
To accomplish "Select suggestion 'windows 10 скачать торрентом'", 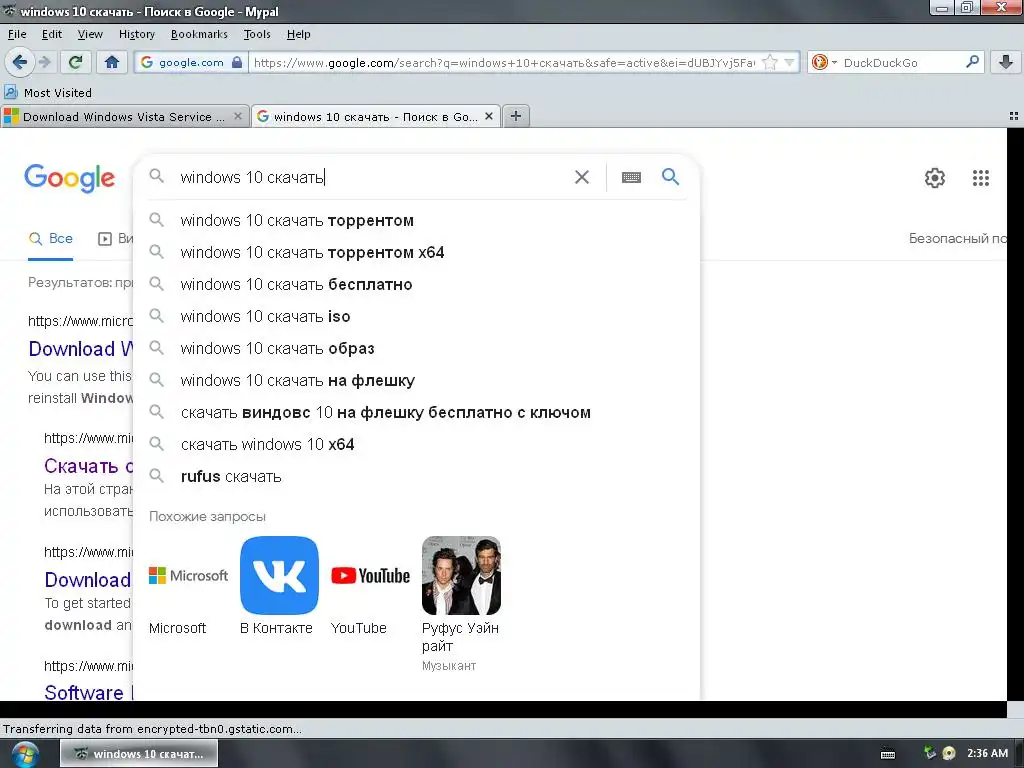I will (x=417, y=221).
